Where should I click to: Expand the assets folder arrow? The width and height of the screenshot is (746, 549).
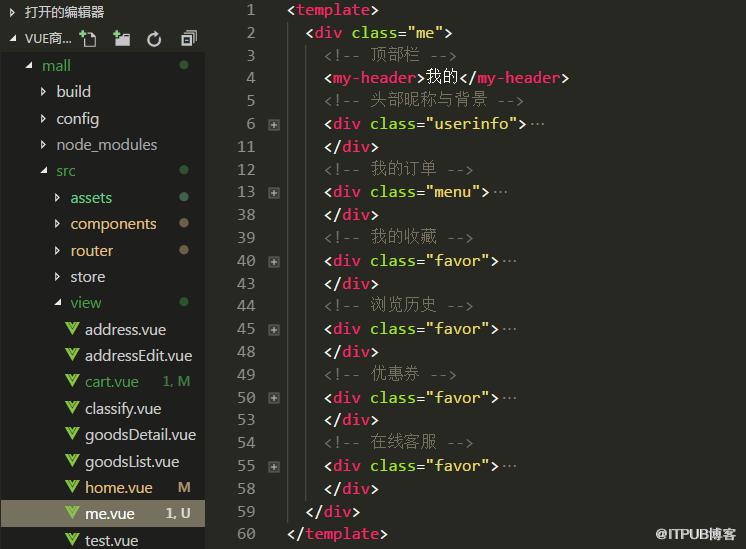coord(57,197)
